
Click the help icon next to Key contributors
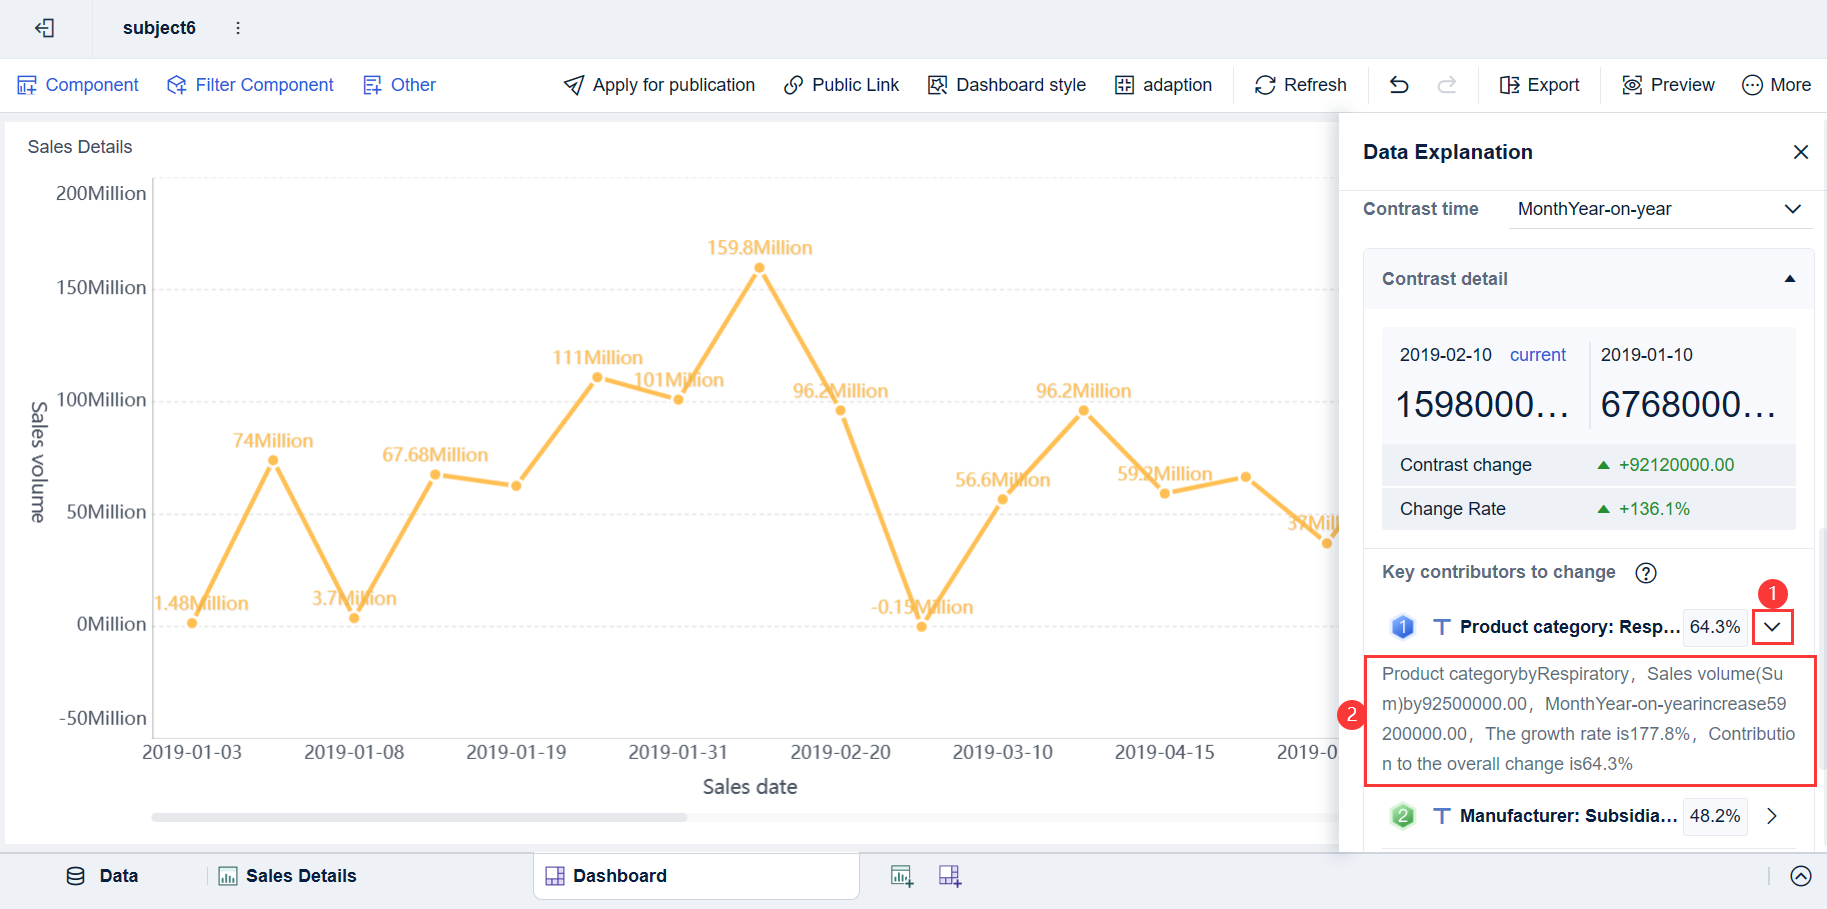tap(1646, 573)
